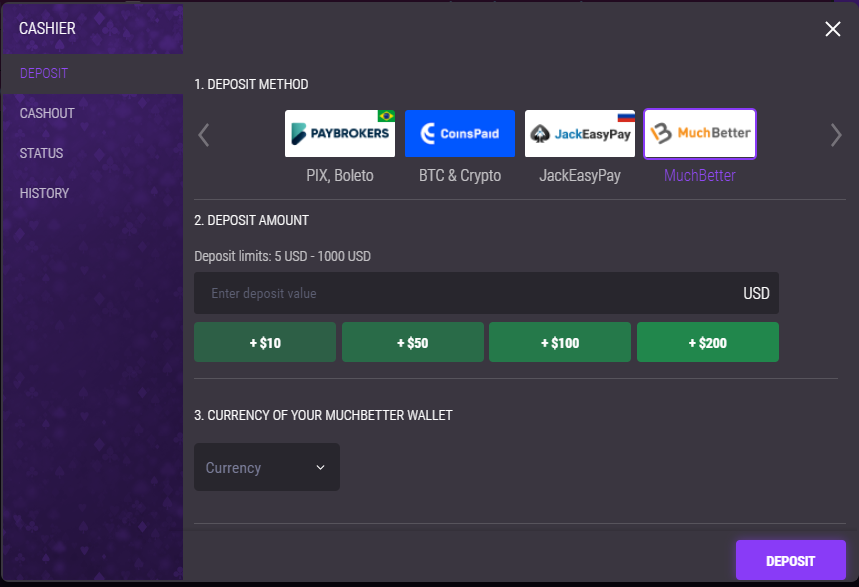Click the purple DEPOSIT button
Viewport: 859px width, 587px height.
point(791,561)
